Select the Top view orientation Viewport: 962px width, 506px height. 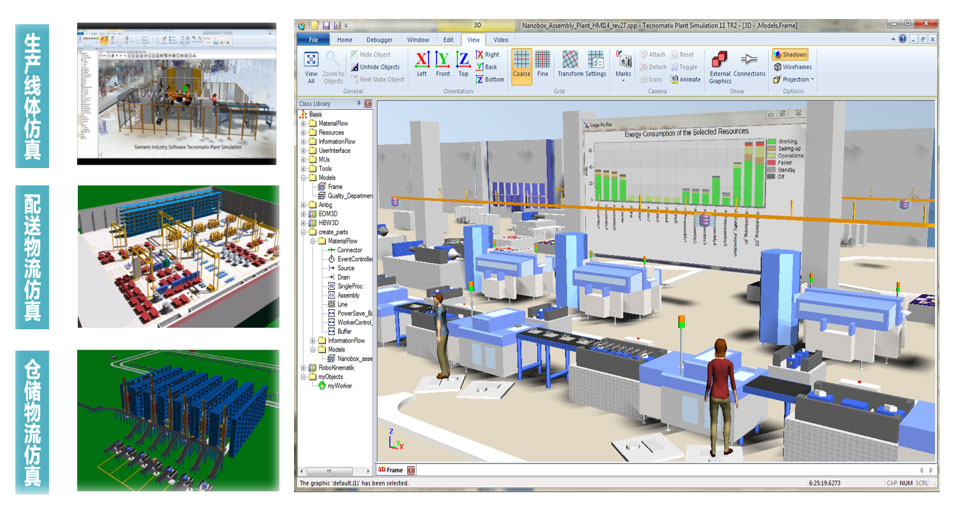pyautogui.click(x=463, y=63)
